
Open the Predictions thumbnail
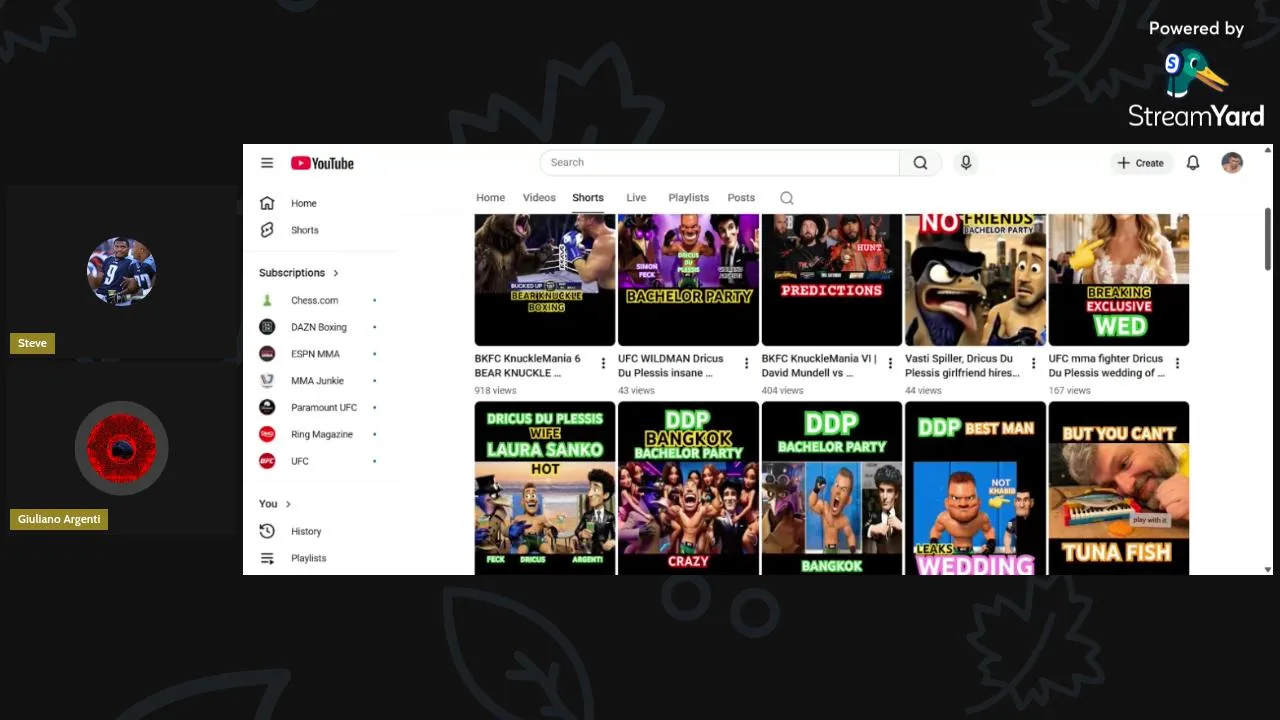(x=832, y=280)
